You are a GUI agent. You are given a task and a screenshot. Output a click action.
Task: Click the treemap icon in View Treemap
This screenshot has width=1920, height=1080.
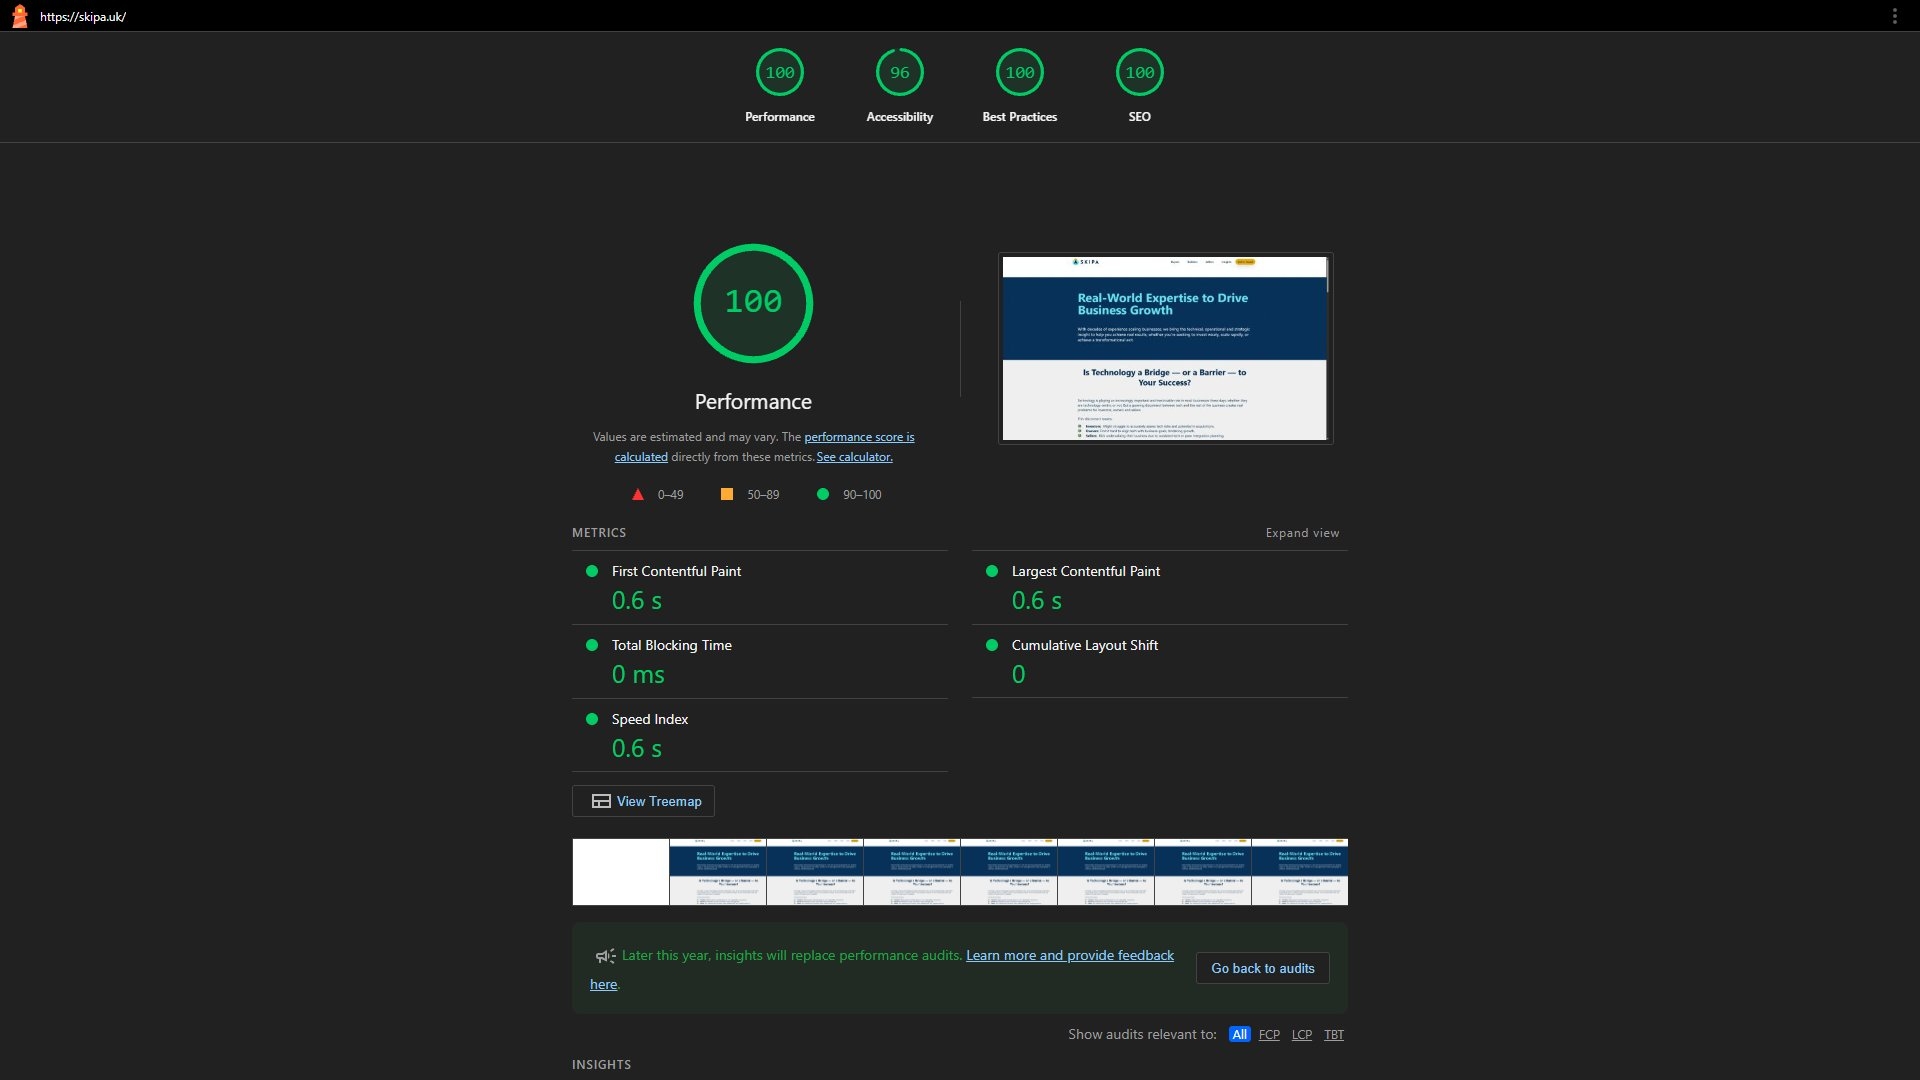pos(601,801)
